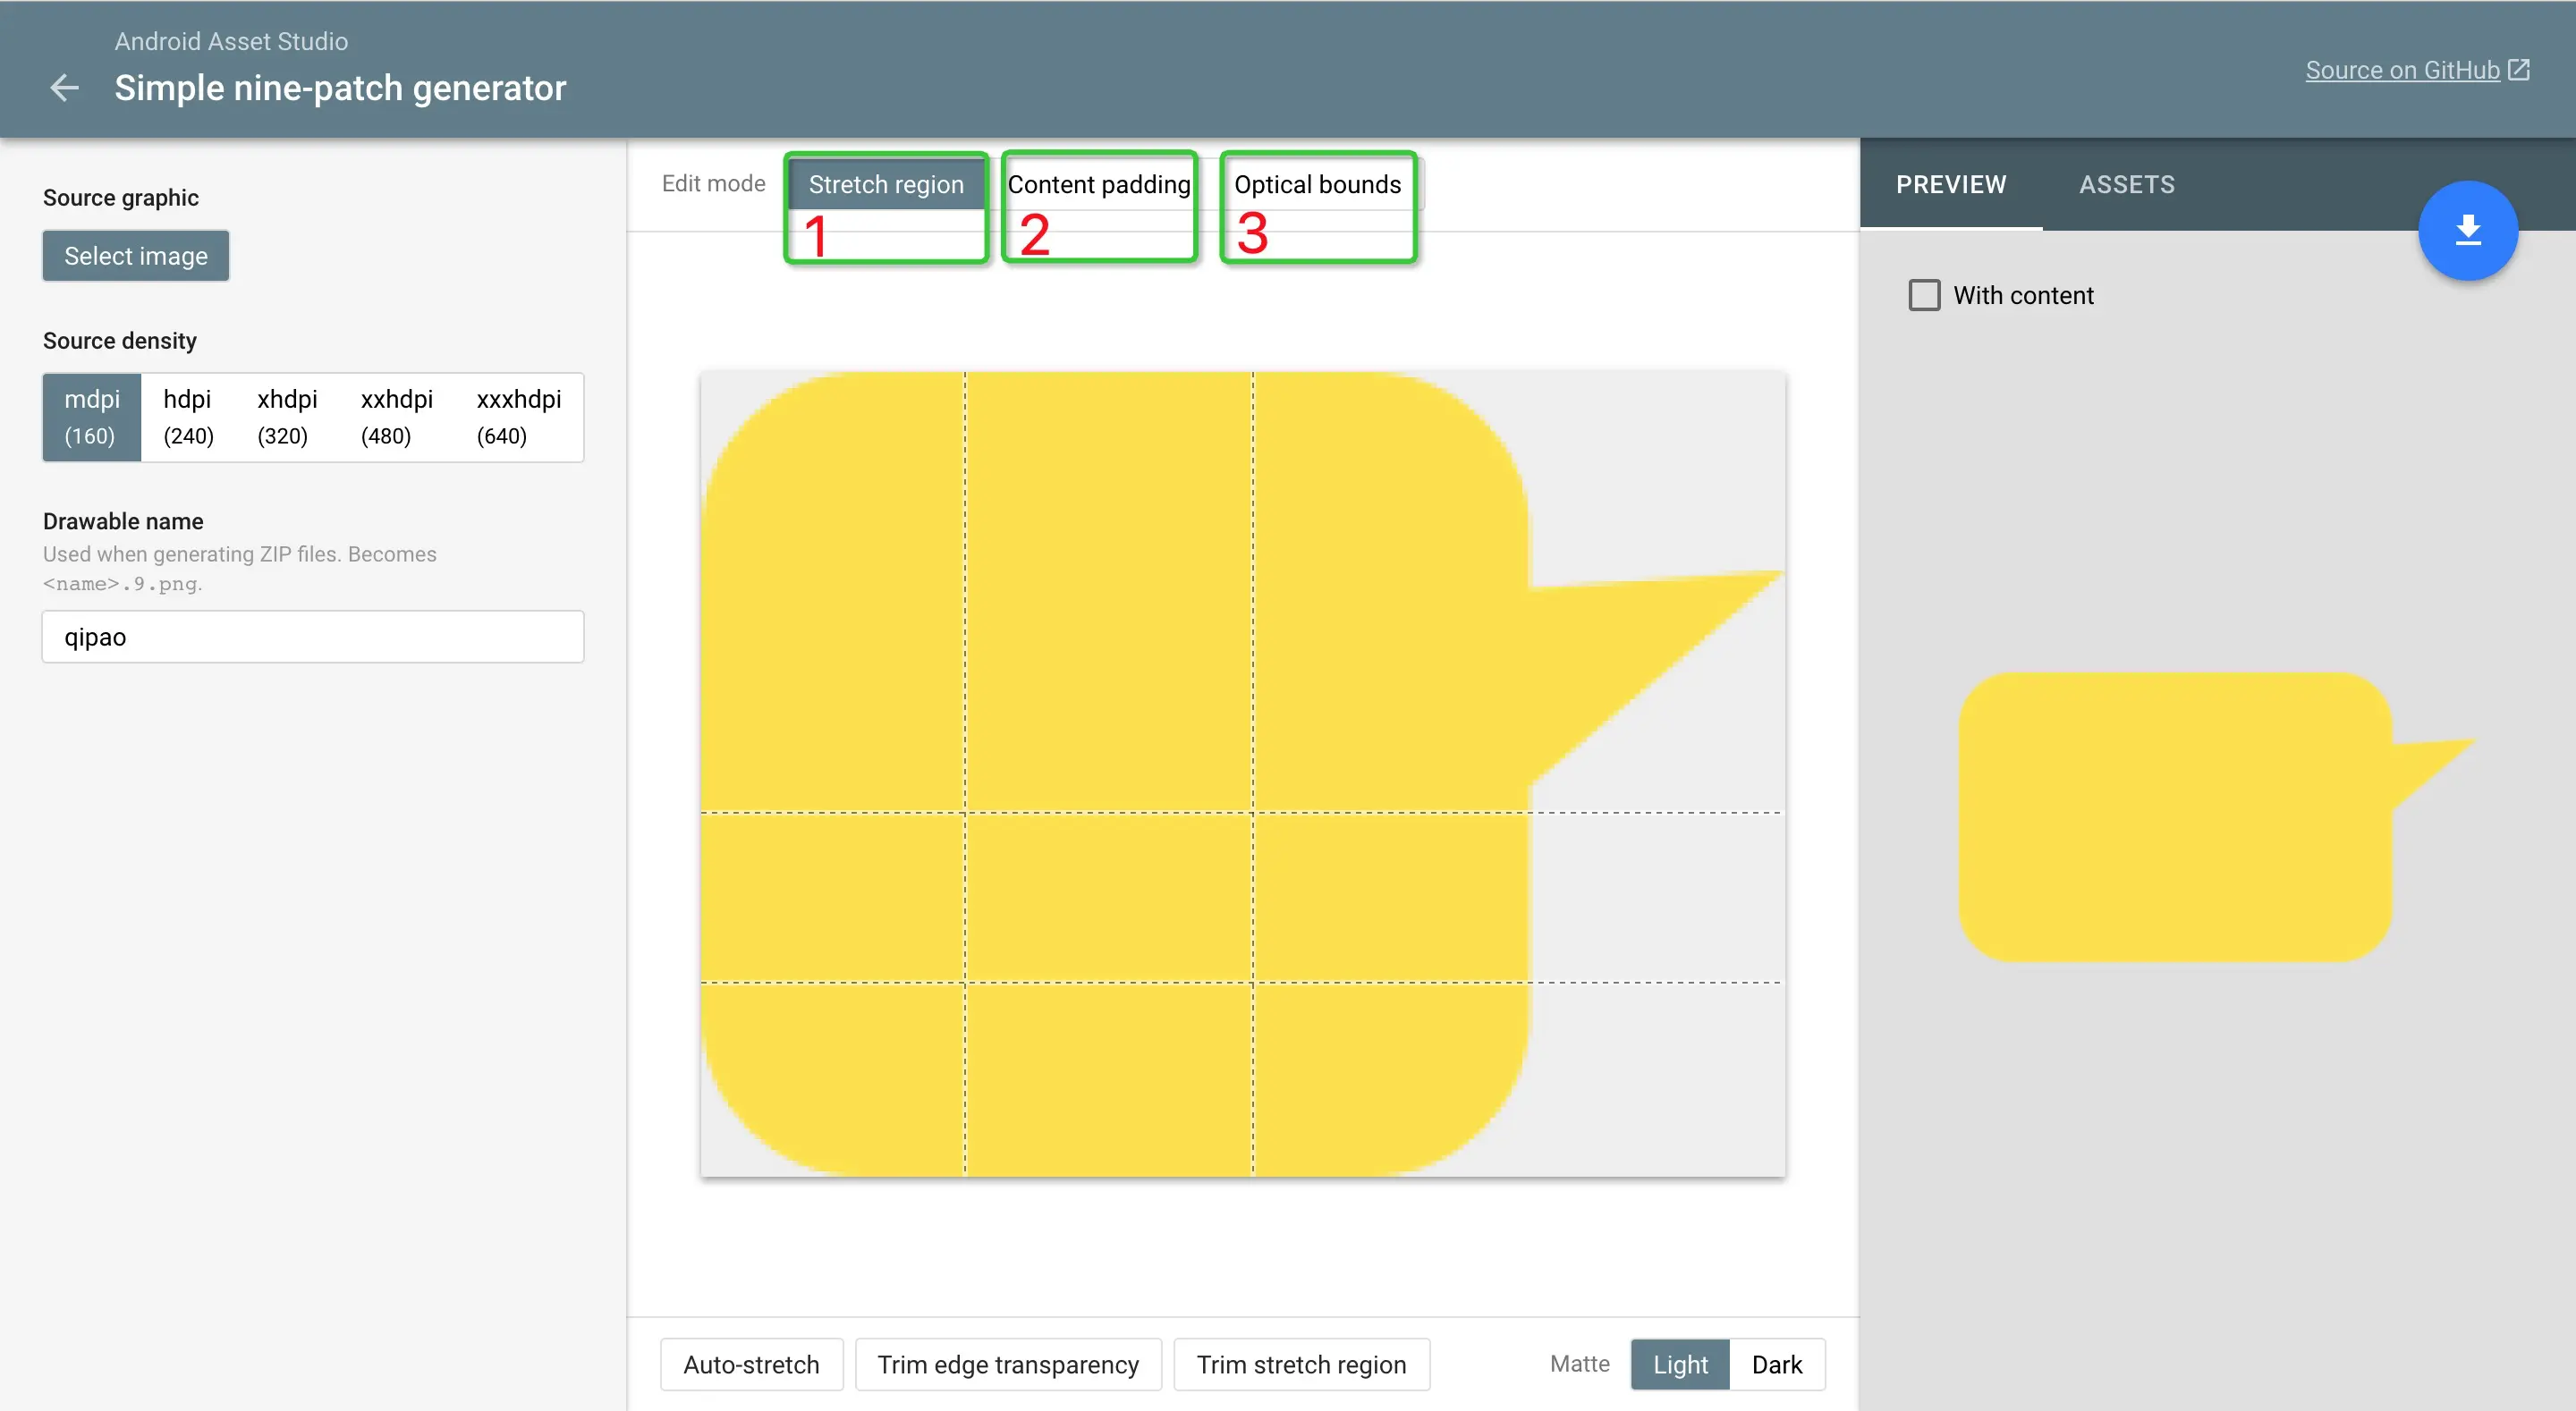Open the PREVIEW tab
Screen dimensions: 2576x1411
[1950, 185]
